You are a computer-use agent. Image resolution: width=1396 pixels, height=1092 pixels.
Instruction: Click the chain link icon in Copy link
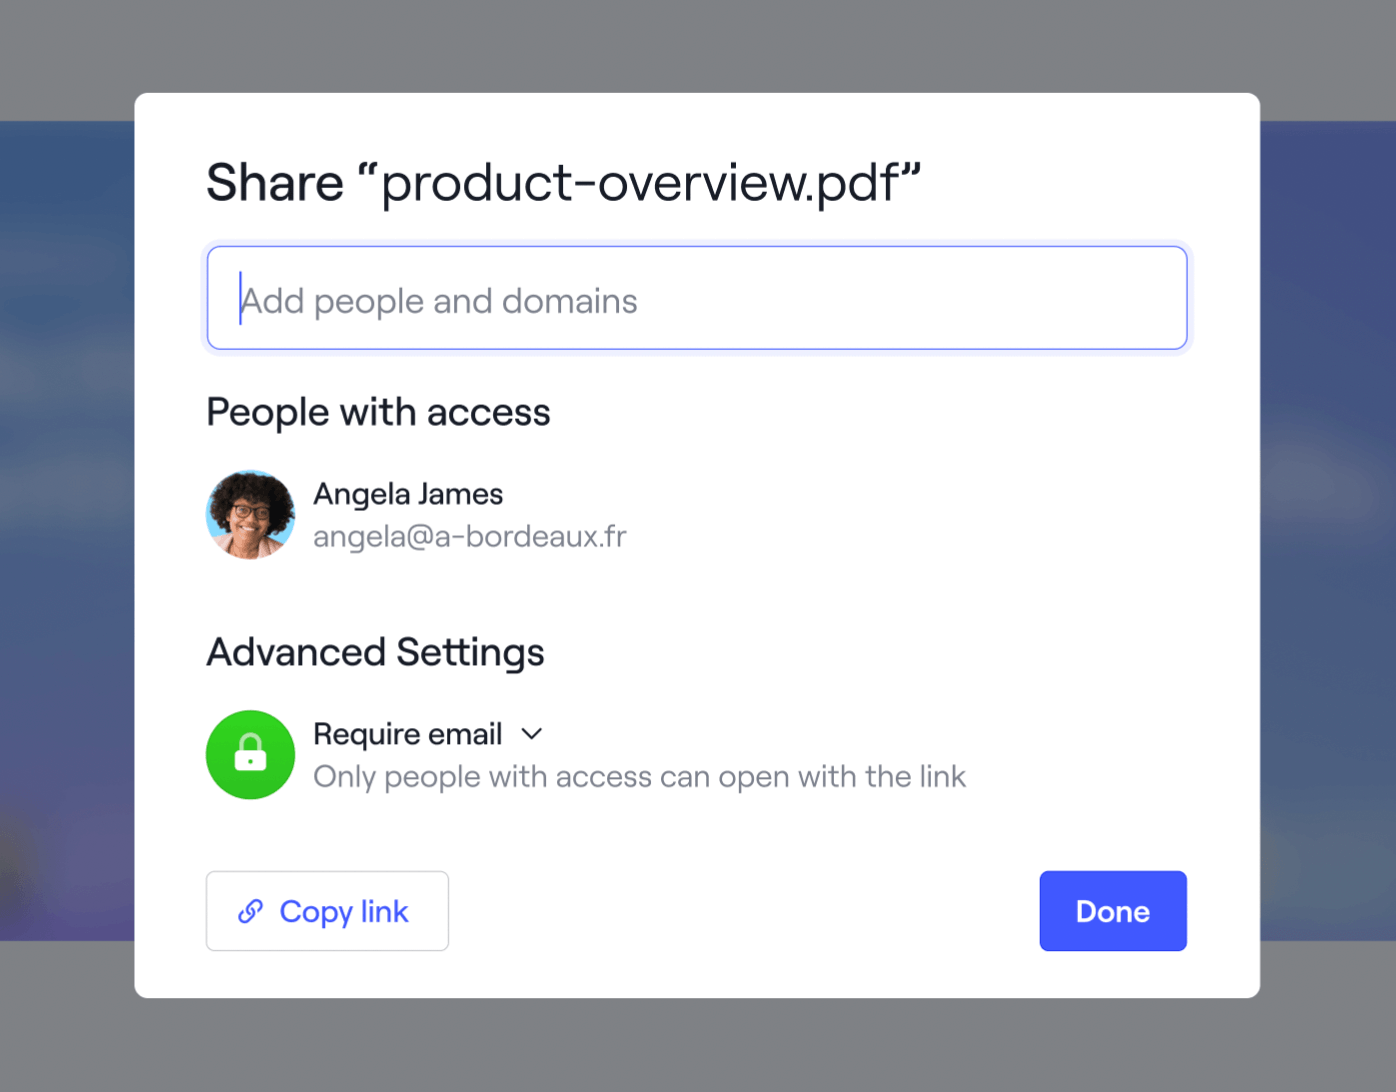click(x=250, y=911)
